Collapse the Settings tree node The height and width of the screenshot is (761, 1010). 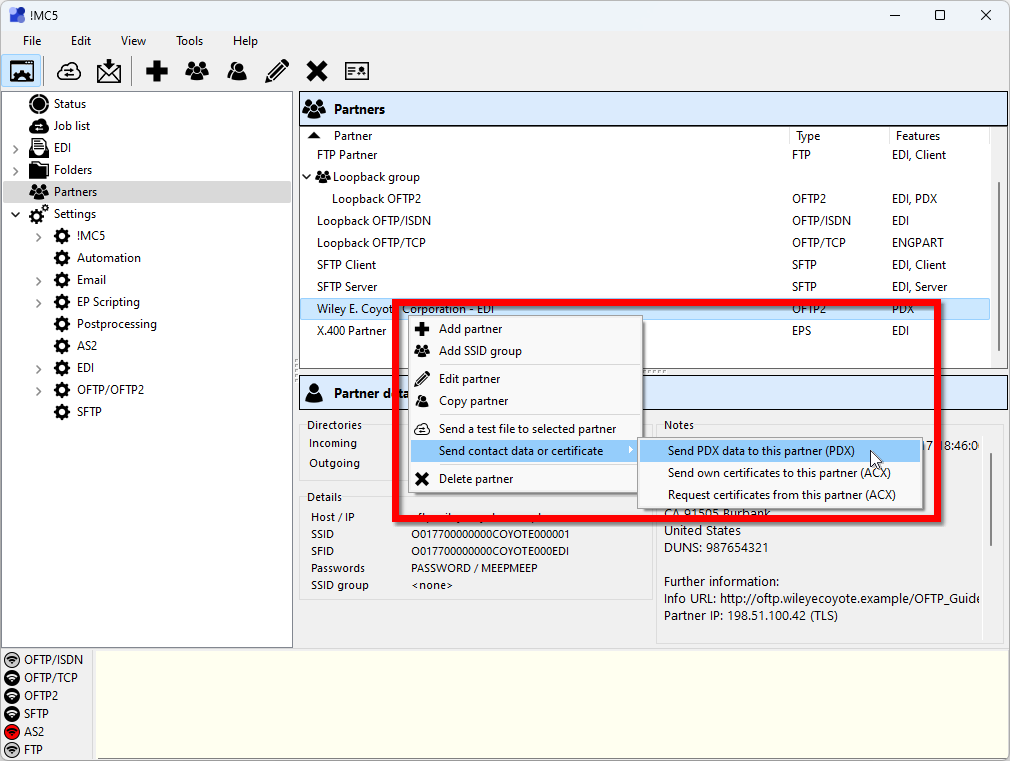click(x=15, y=214)
